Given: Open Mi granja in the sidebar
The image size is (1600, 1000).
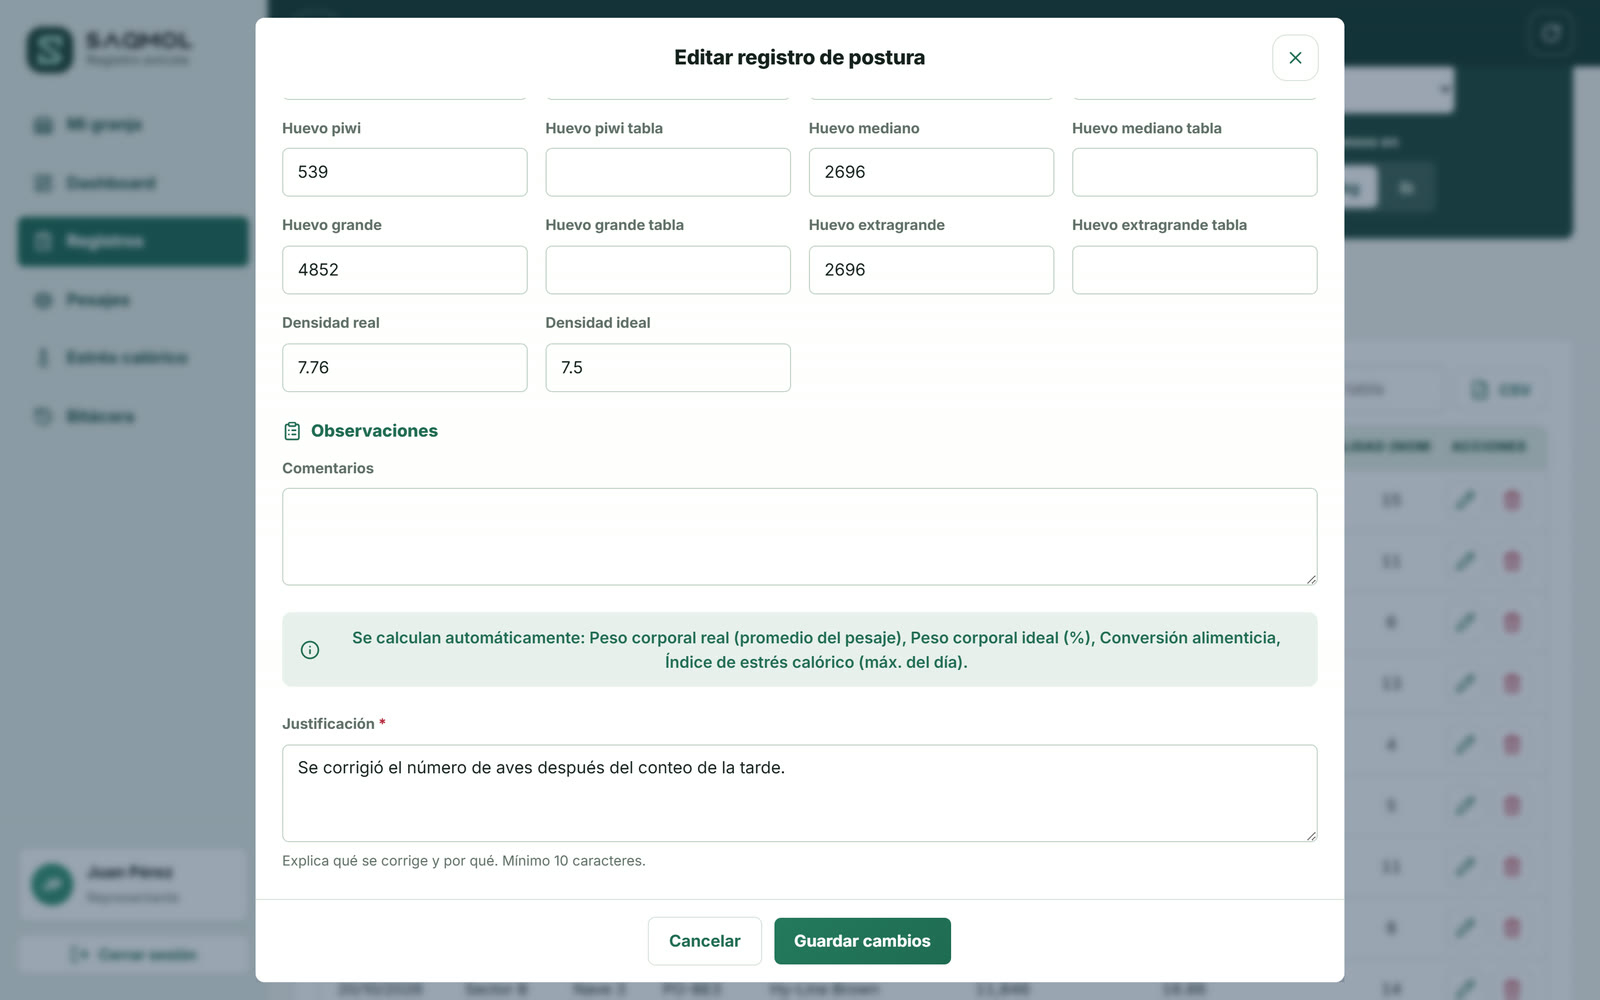Looking at the screenshot, I should point(132,125).
